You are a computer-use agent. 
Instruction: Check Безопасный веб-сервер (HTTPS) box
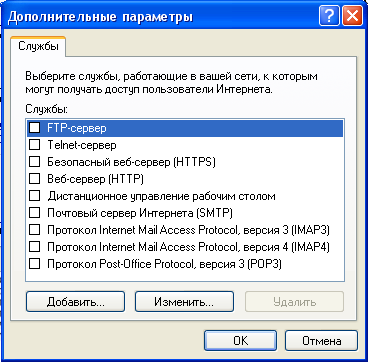pyautogui.click(x=34, y=162)
